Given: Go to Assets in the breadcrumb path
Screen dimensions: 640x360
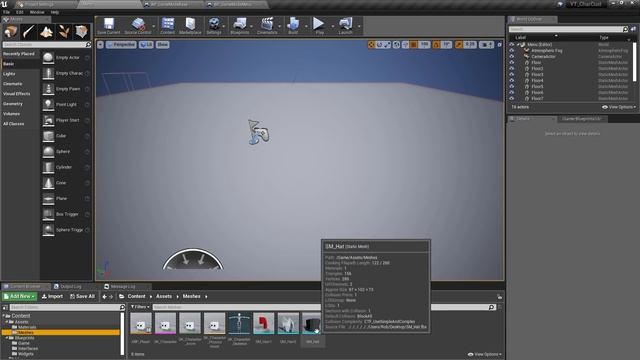Looking at the screenshot, I should (164, 296).
